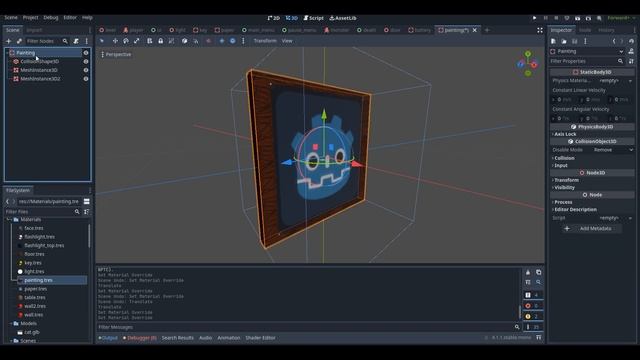Open the Project menu
The image size is (640, 360).
coord(30,18)
